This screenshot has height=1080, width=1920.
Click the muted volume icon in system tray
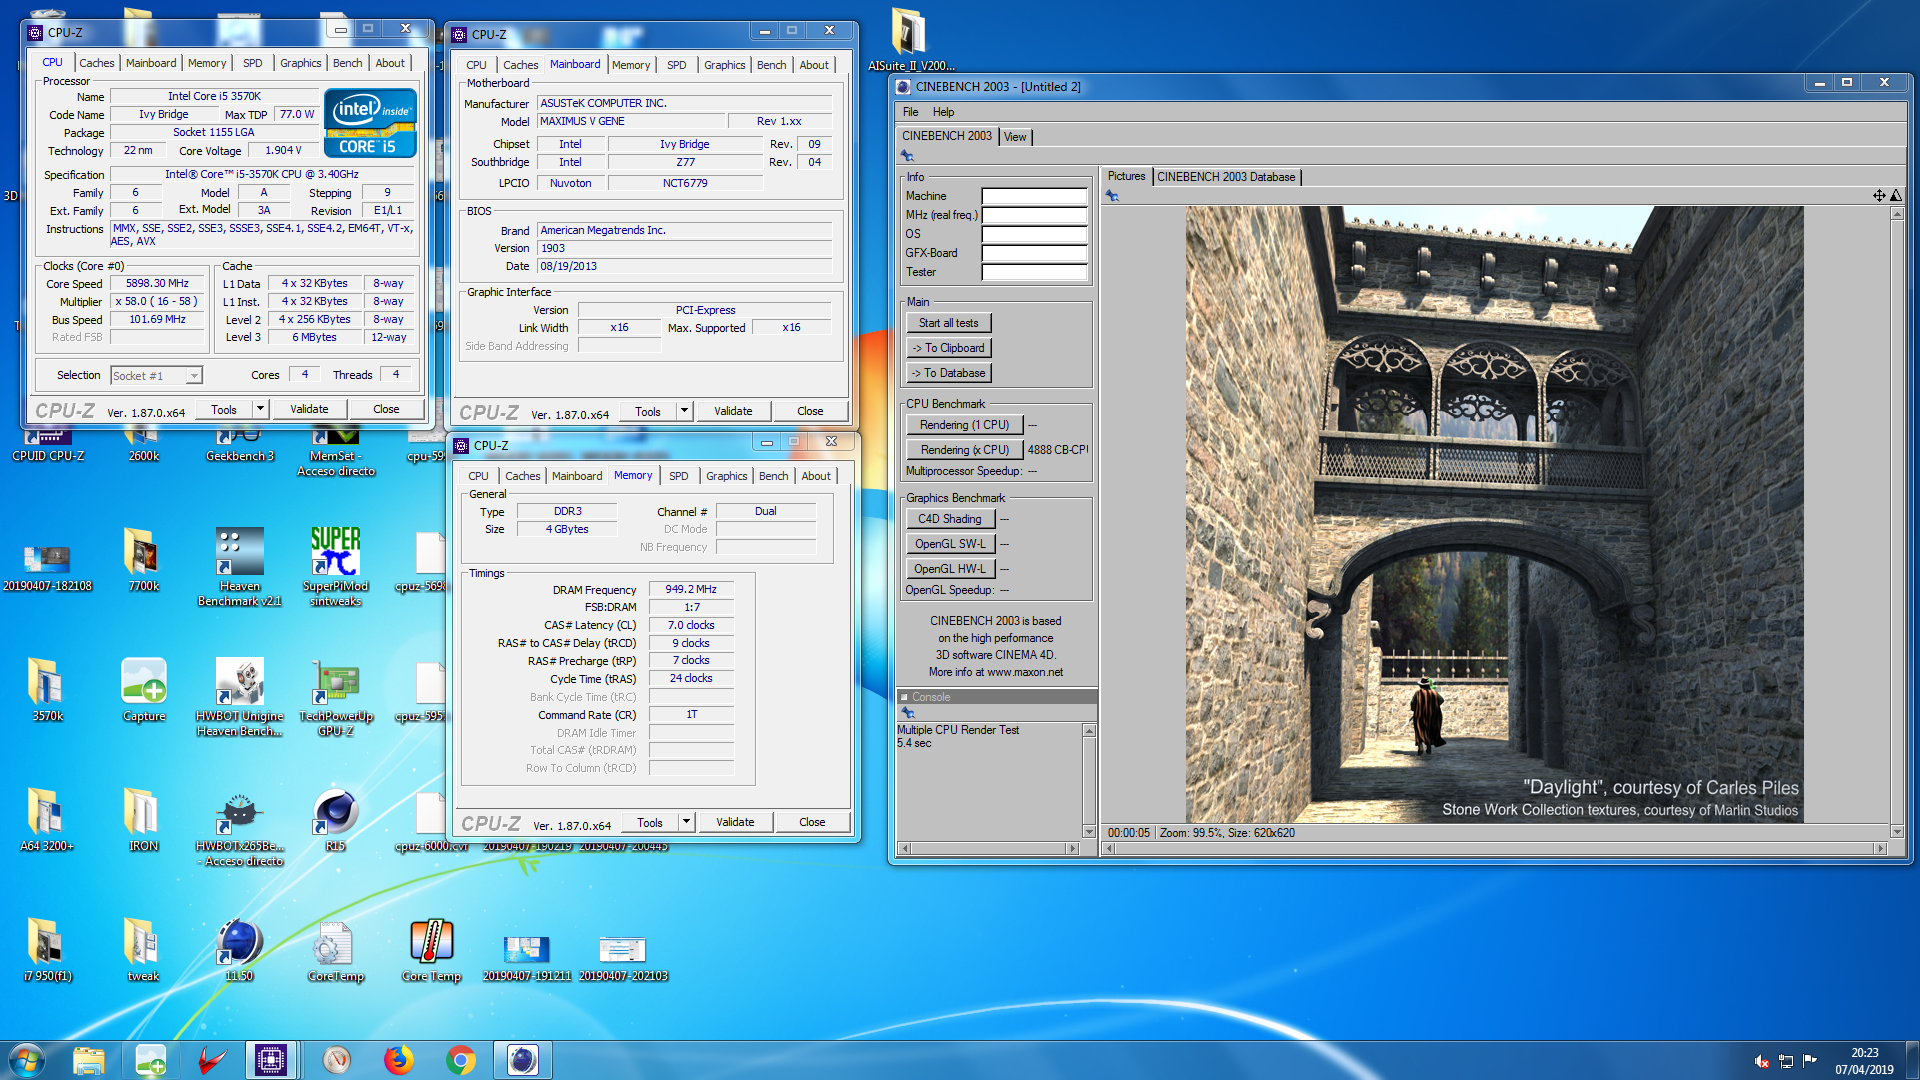click(x=1761, y=1061)
